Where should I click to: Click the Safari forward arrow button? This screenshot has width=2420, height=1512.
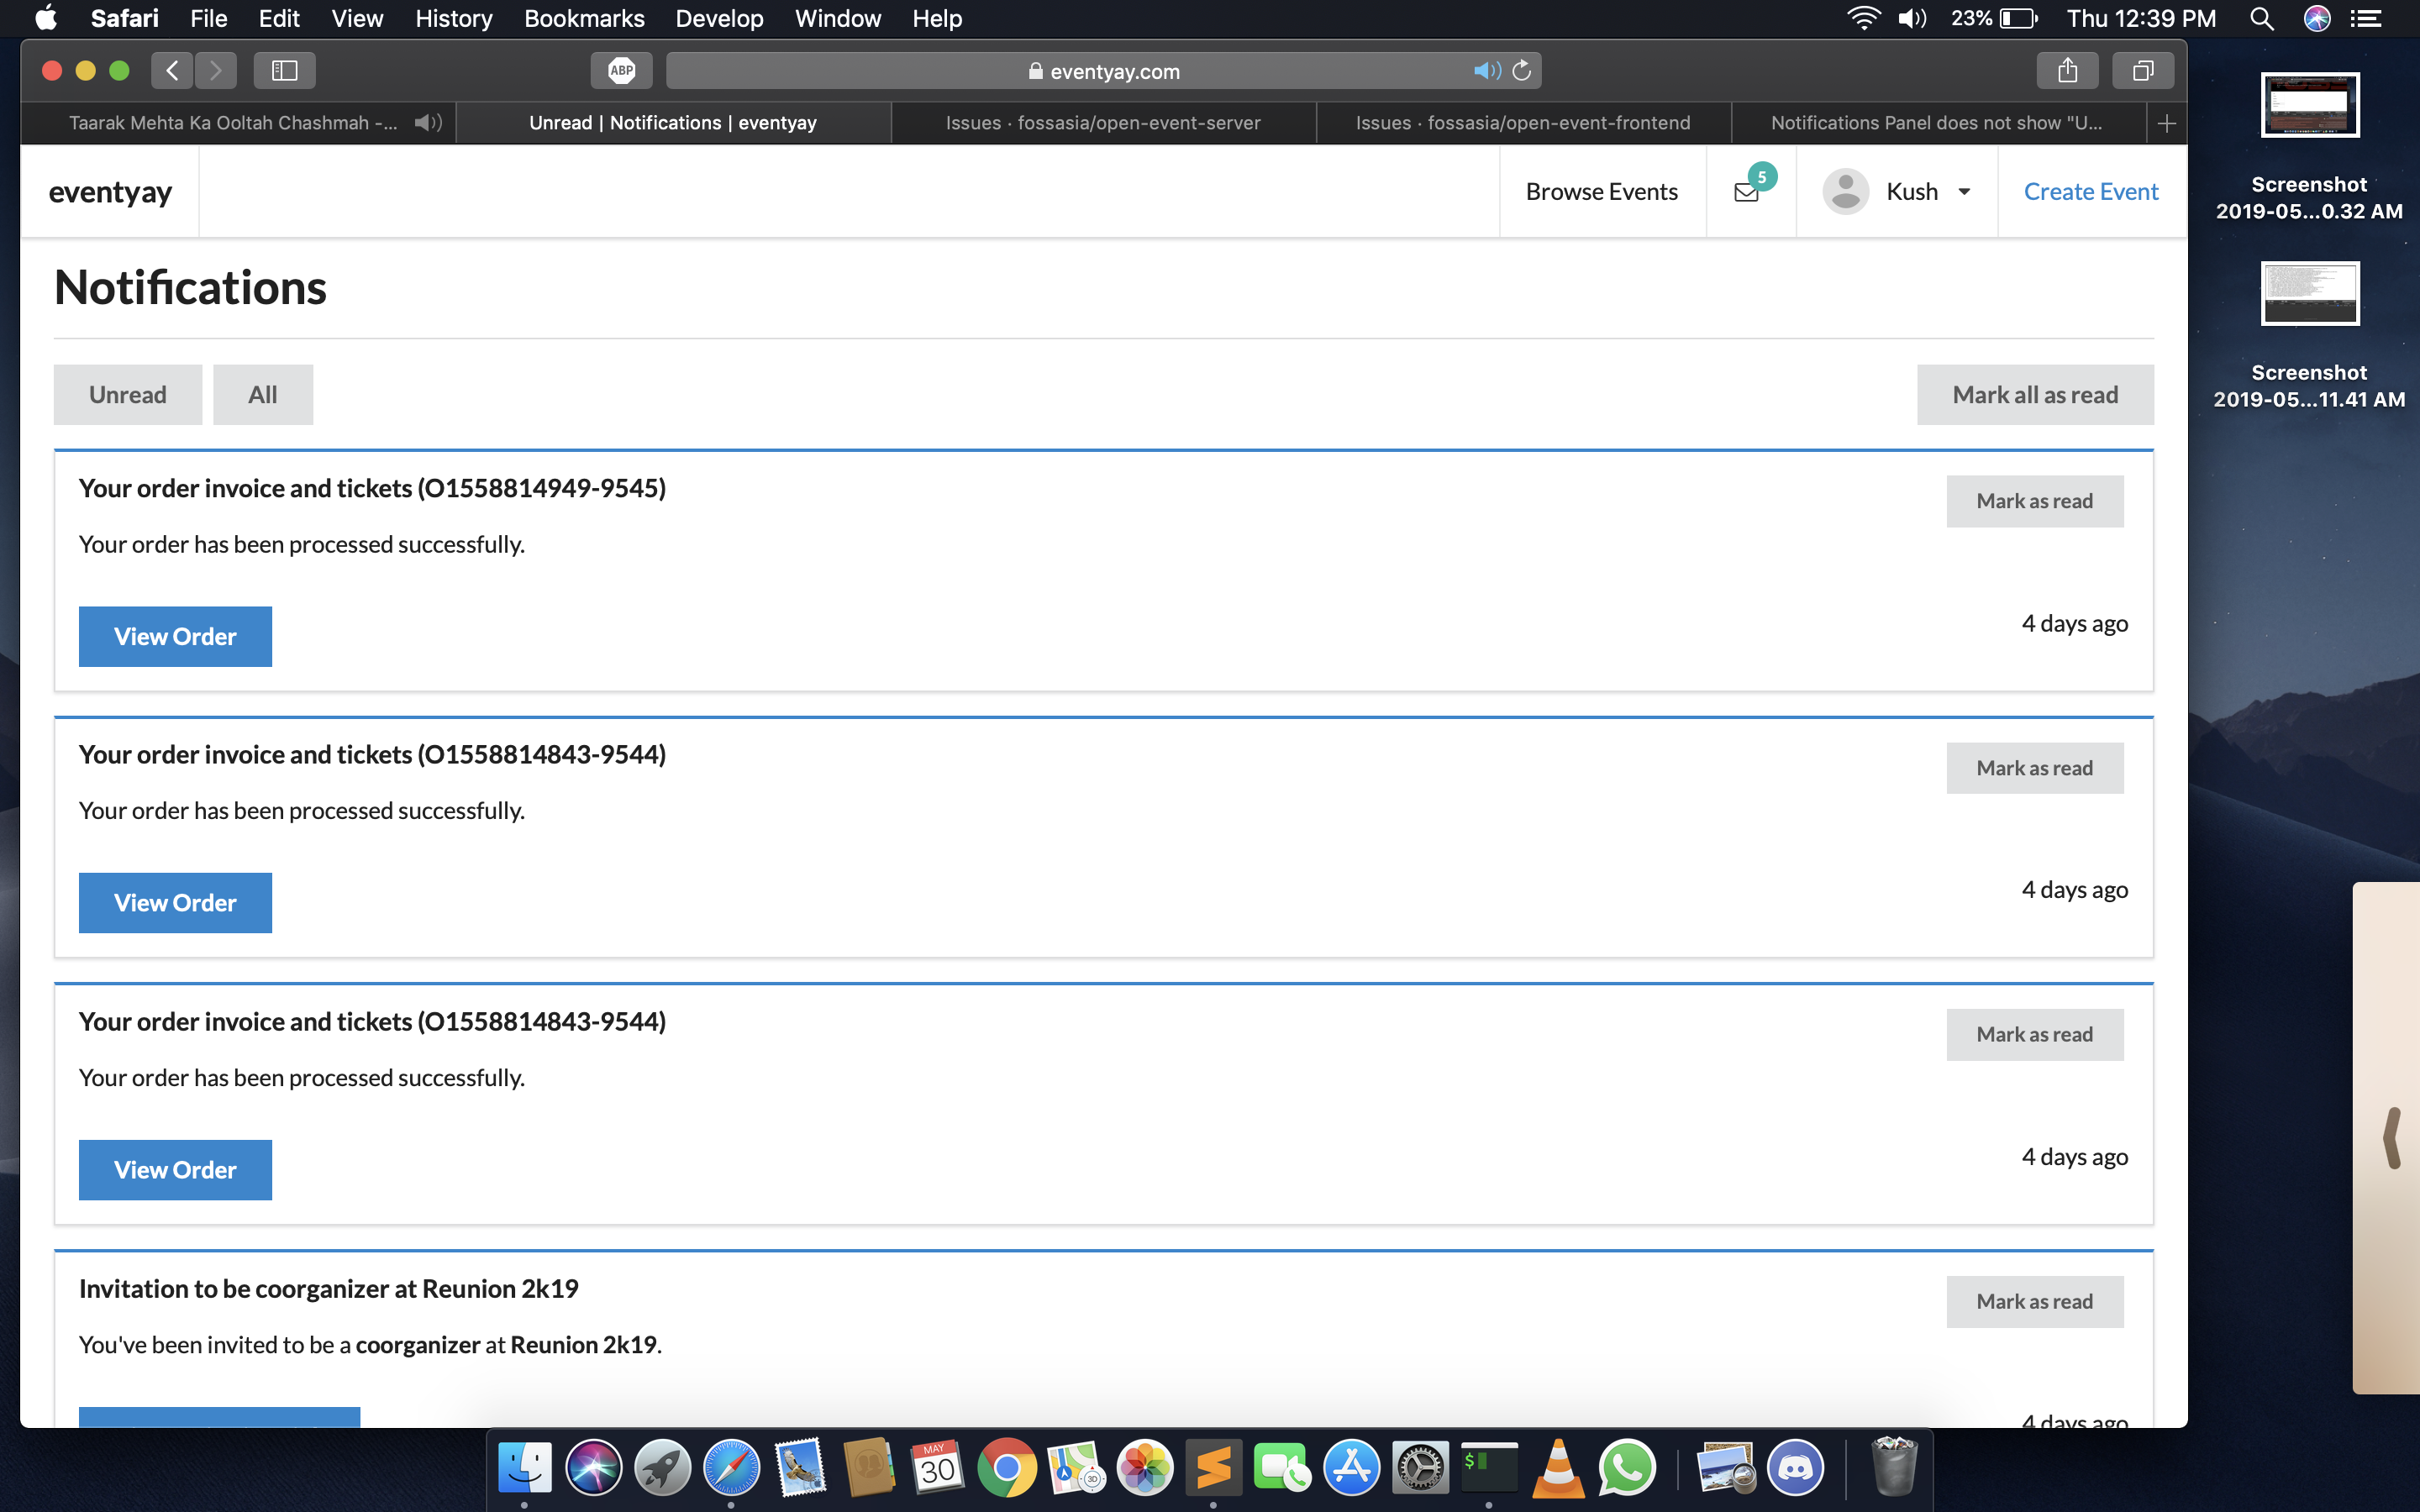[215, 70]
